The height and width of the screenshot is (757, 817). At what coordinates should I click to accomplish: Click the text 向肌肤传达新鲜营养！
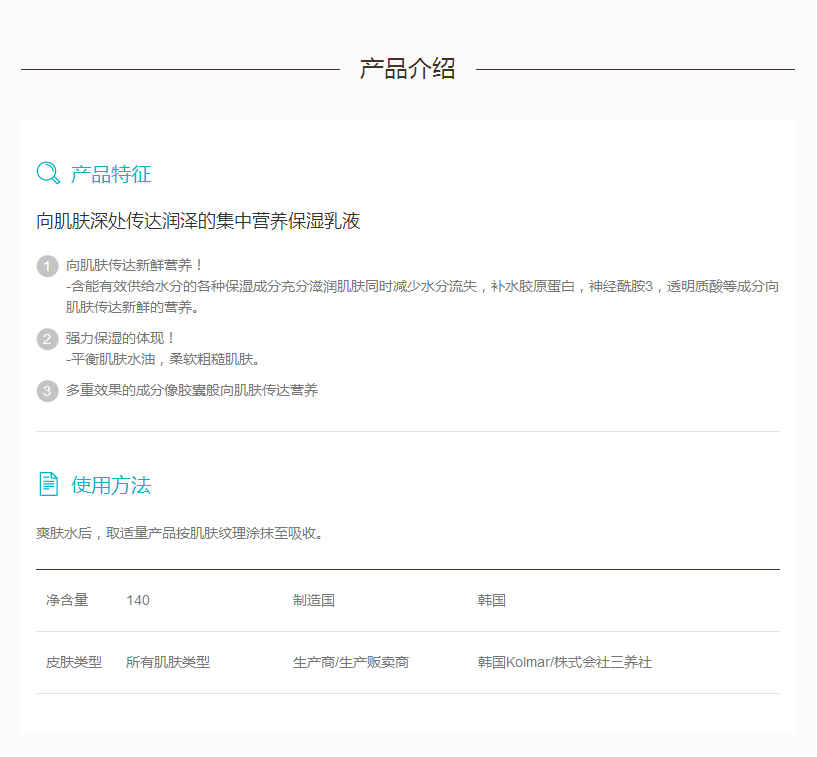(135, 265)
